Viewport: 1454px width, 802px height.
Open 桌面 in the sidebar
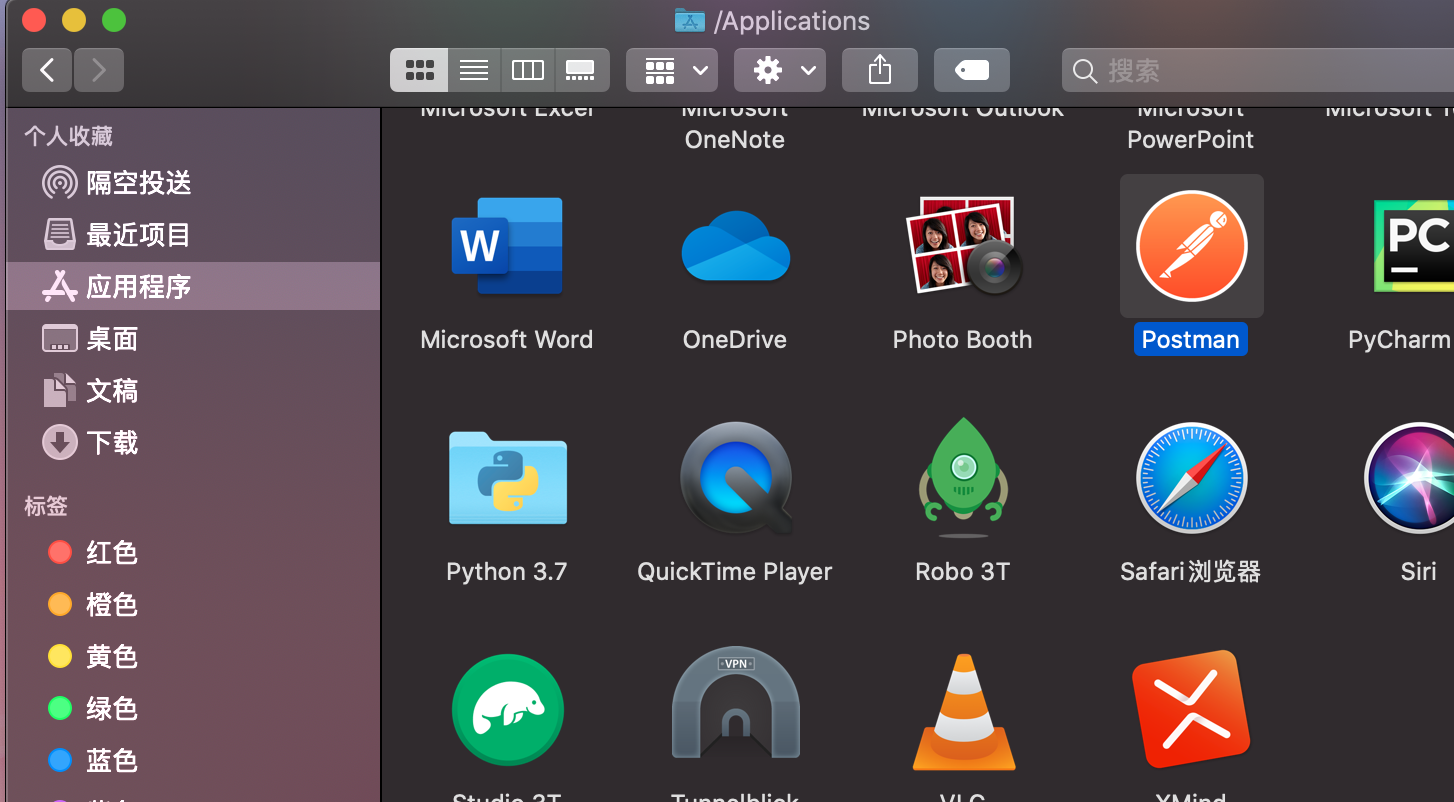(193, 339)
